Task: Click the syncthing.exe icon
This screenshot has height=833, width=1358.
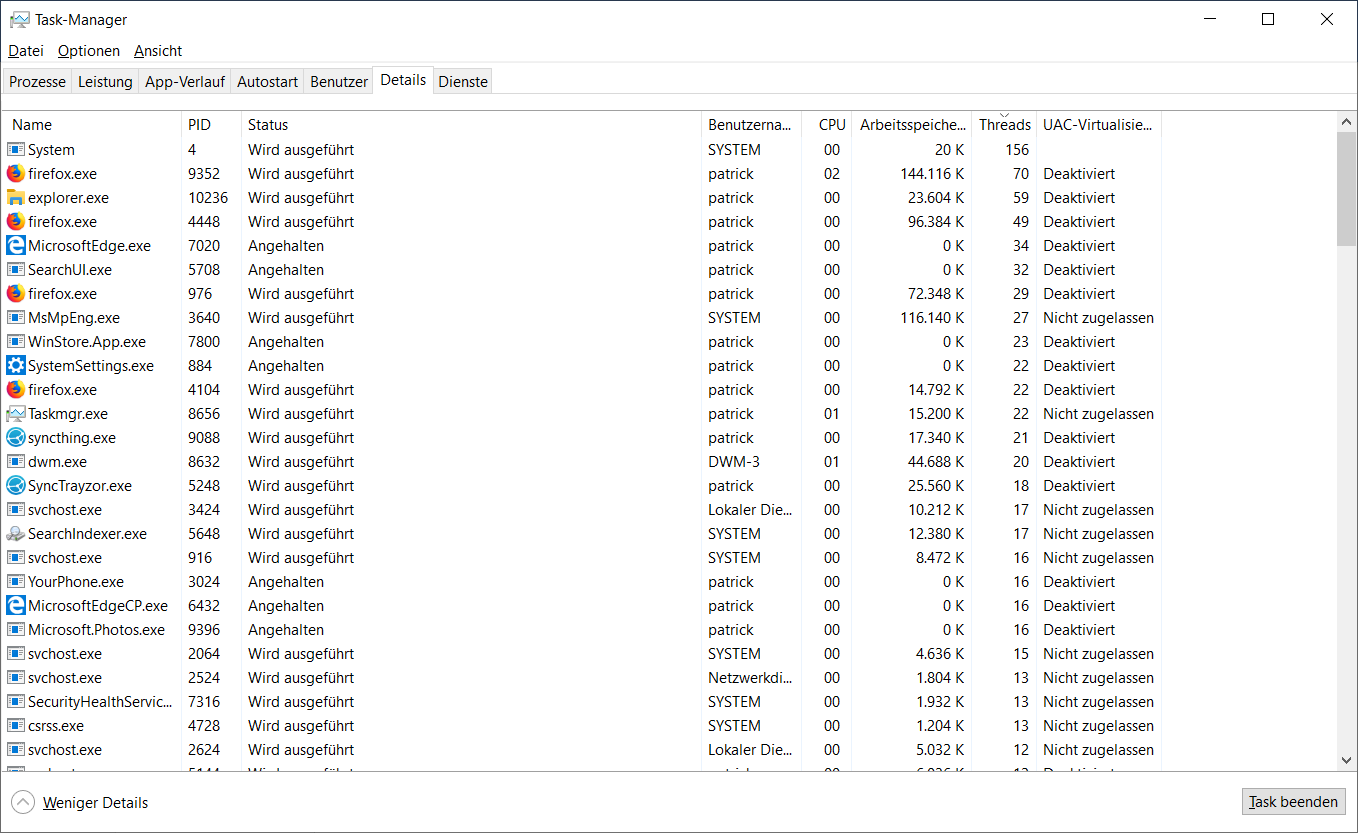Action: click(16, 437)
